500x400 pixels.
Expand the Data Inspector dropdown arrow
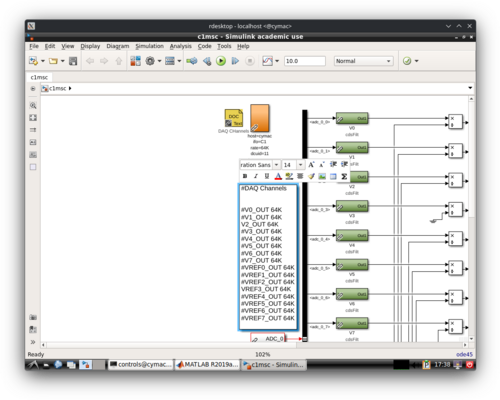(277, 61)
